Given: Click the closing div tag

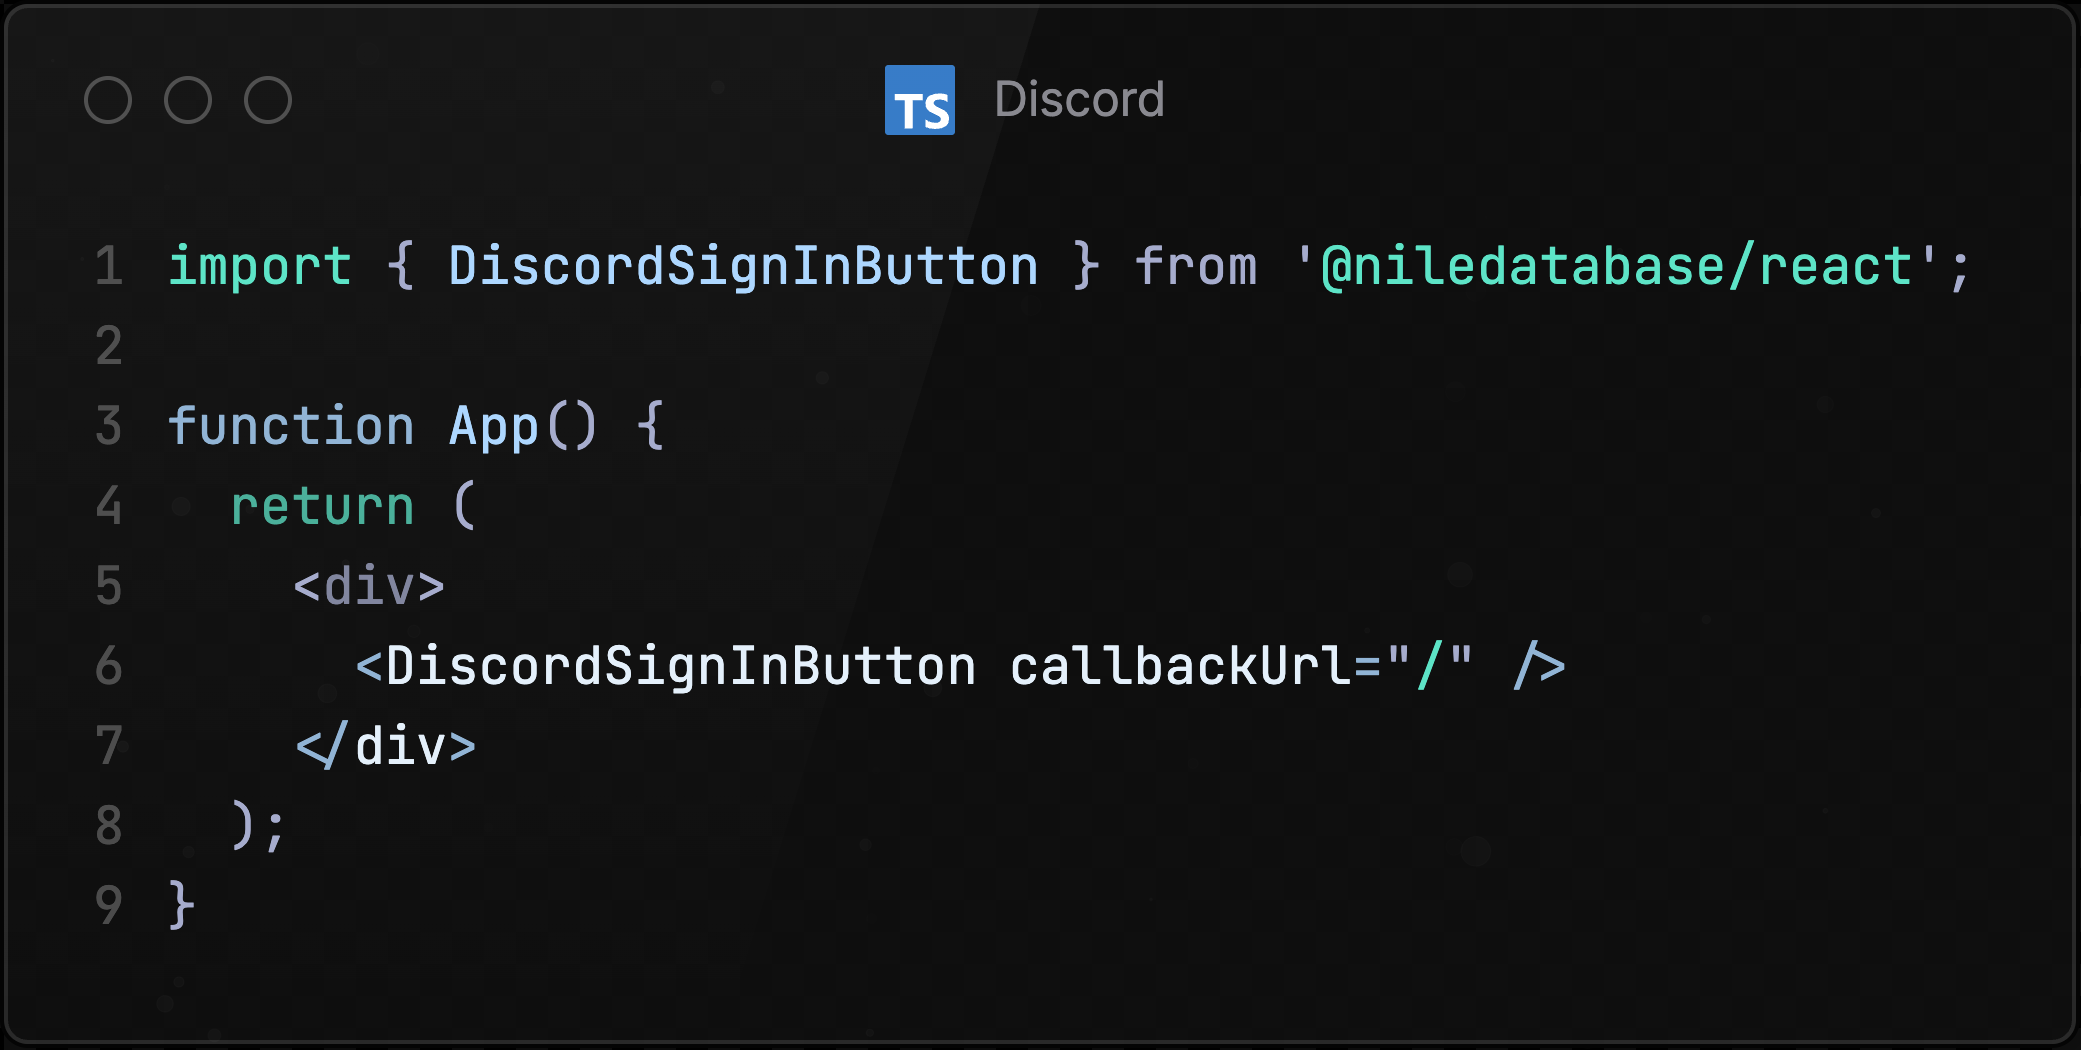Looking at the screenshot, I should pos(386,747).
